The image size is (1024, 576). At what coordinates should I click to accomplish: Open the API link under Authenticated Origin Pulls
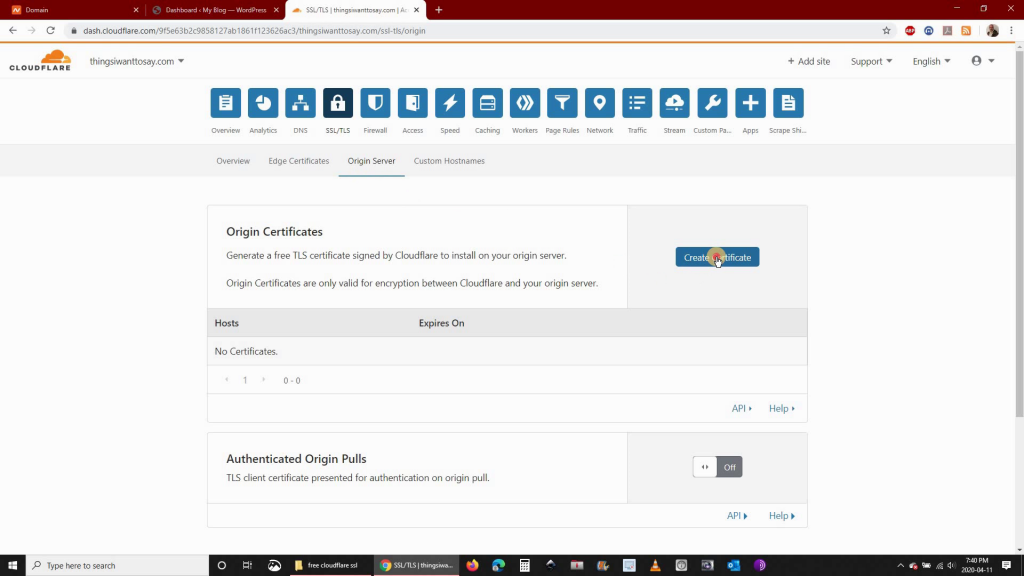737,516
